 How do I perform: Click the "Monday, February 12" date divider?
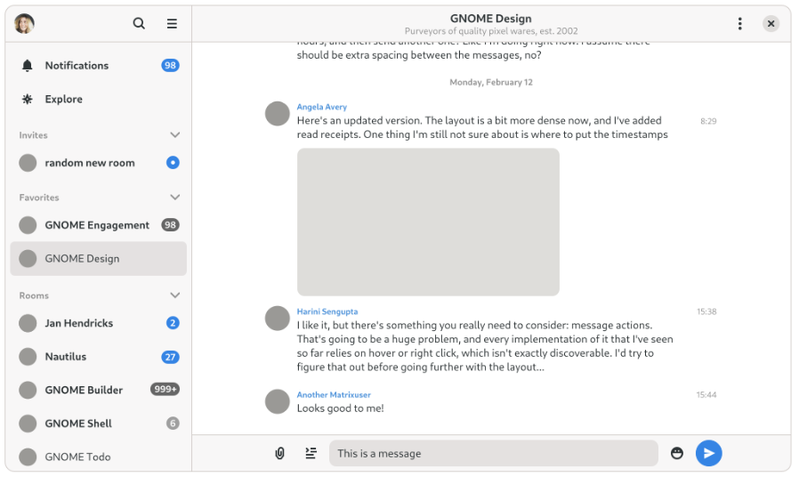click(491, 82)
